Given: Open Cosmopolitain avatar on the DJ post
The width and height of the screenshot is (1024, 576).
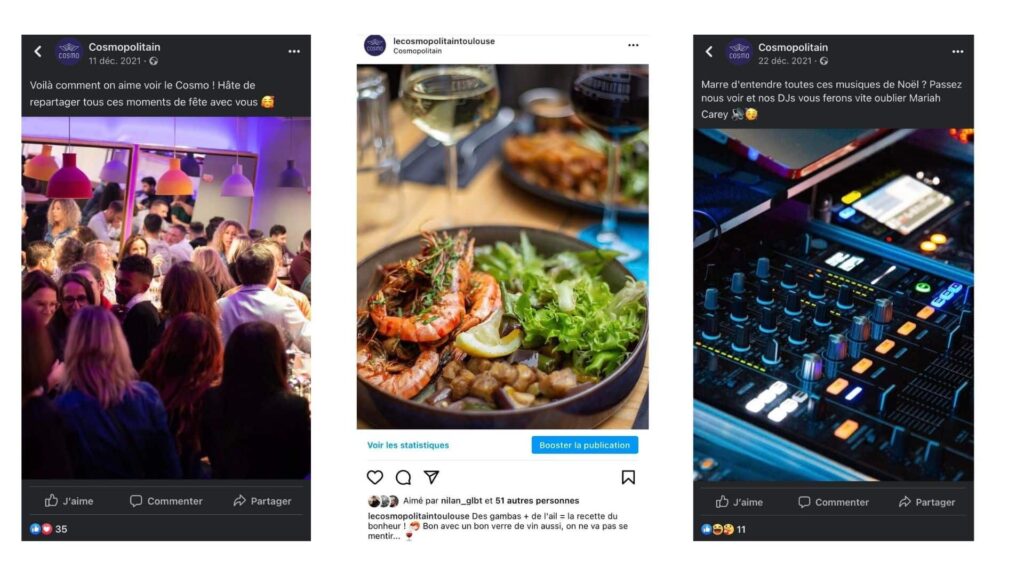Looking at the screenshot, I should [x=739, y=52].
